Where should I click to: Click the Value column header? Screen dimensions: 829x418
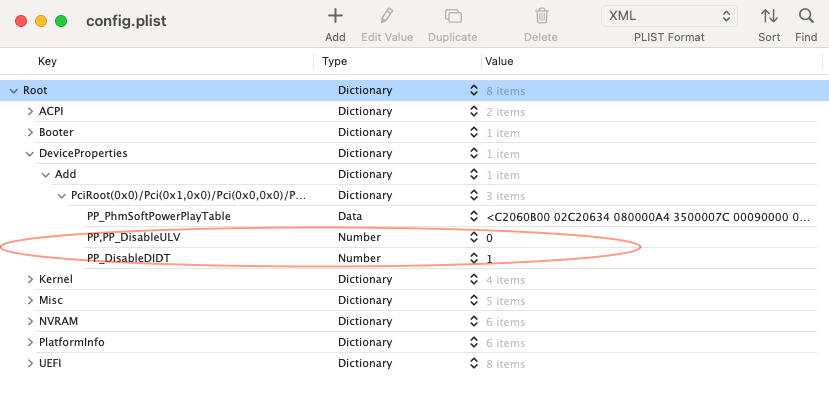[x=499, y=61]
